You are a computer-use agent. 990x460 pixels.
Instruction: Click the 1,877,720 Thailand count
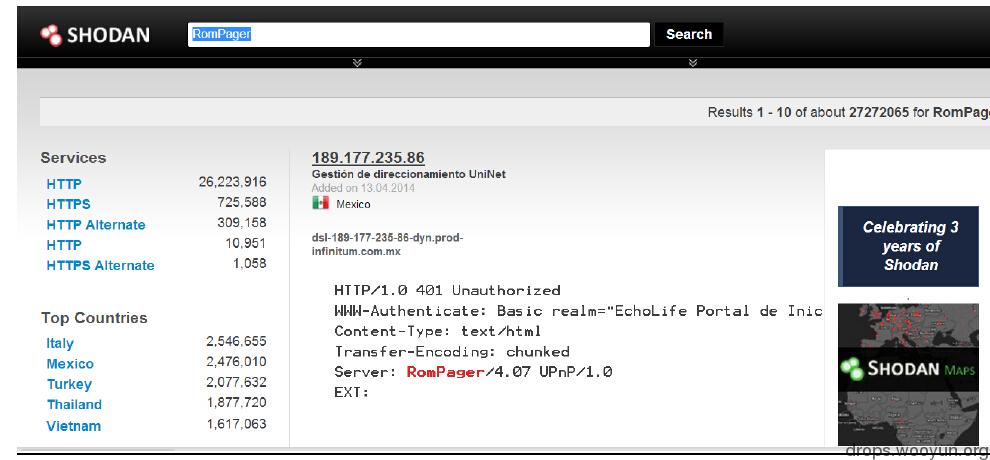[236, 402]
